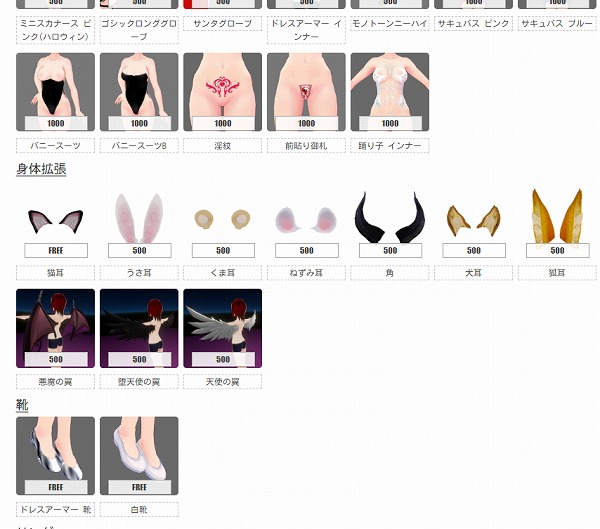Image resolution: width=600 pixels, height=529 pixels.
Task: Click the サンタグローブ name label
Action: coord(222,23)
